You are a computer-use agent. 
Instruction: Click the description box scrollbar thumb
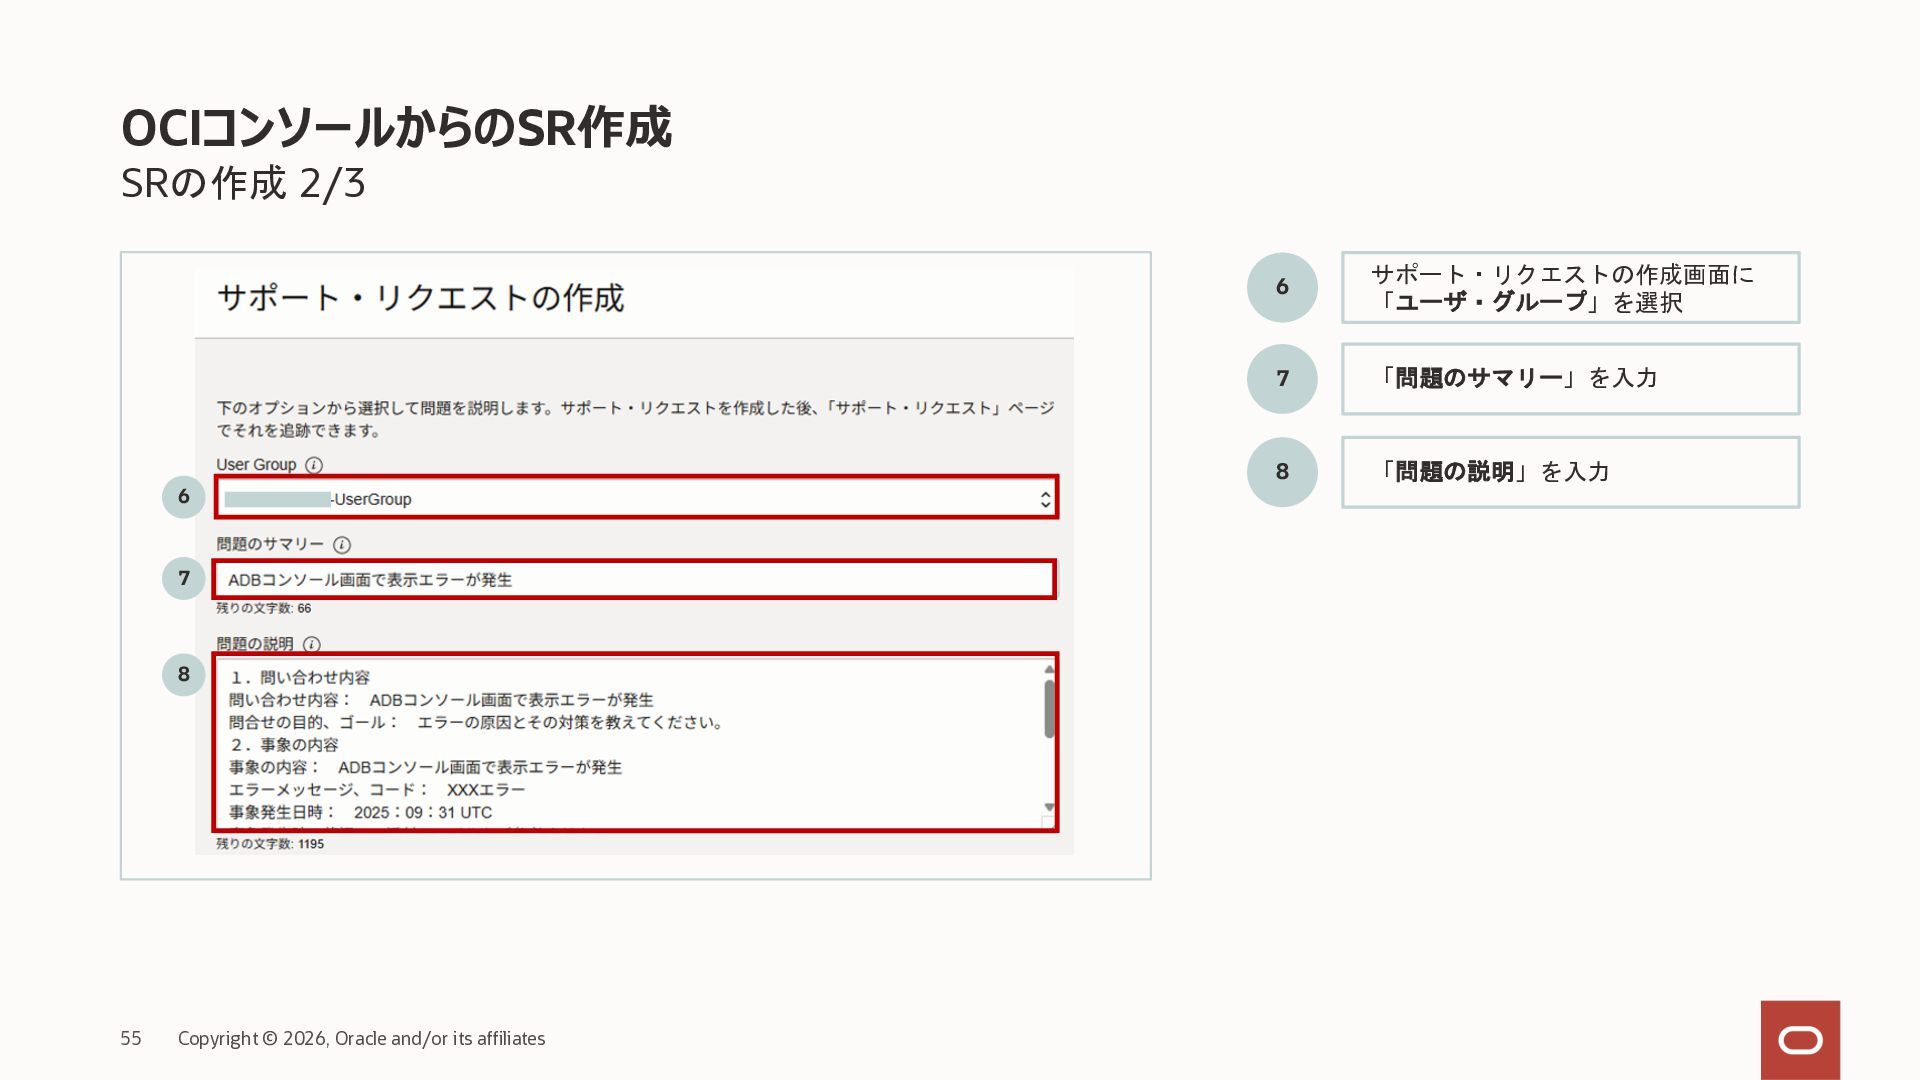pyautogui.click(x=1049, y=708)
